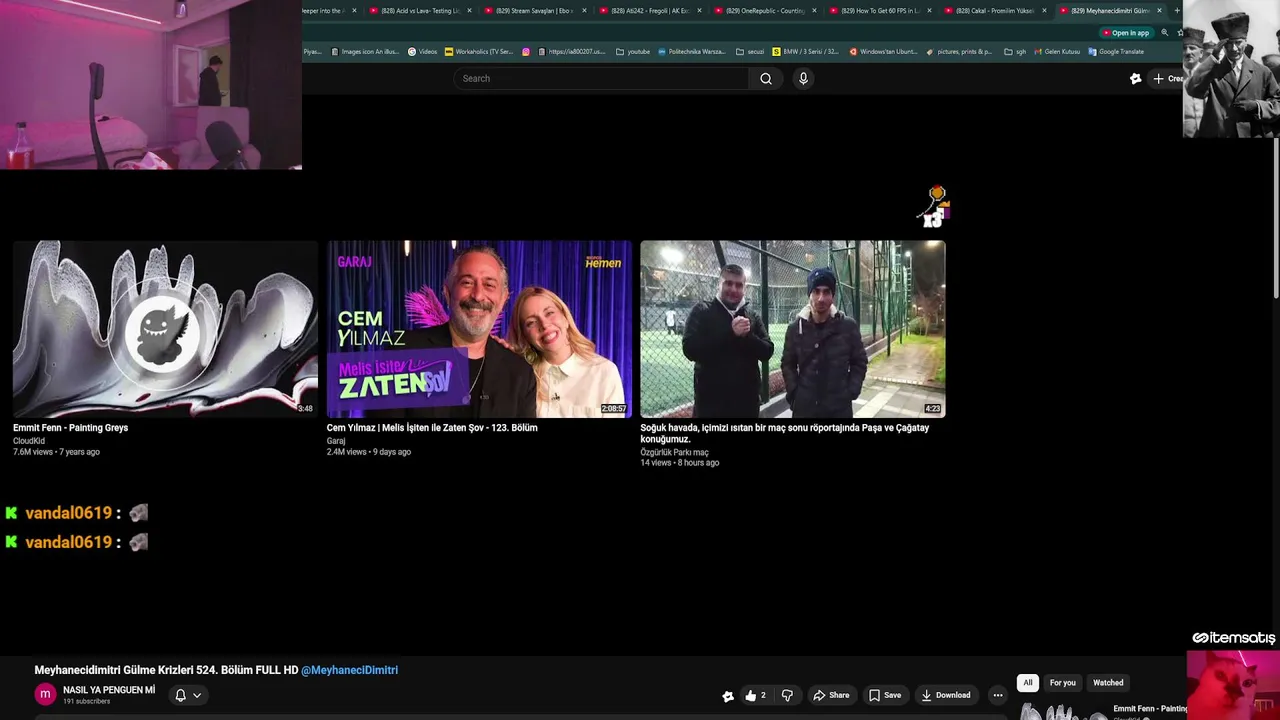Viewport: 1280px width, 720px height.
Task: Click the Download button
Action: [x=946, y=695]
